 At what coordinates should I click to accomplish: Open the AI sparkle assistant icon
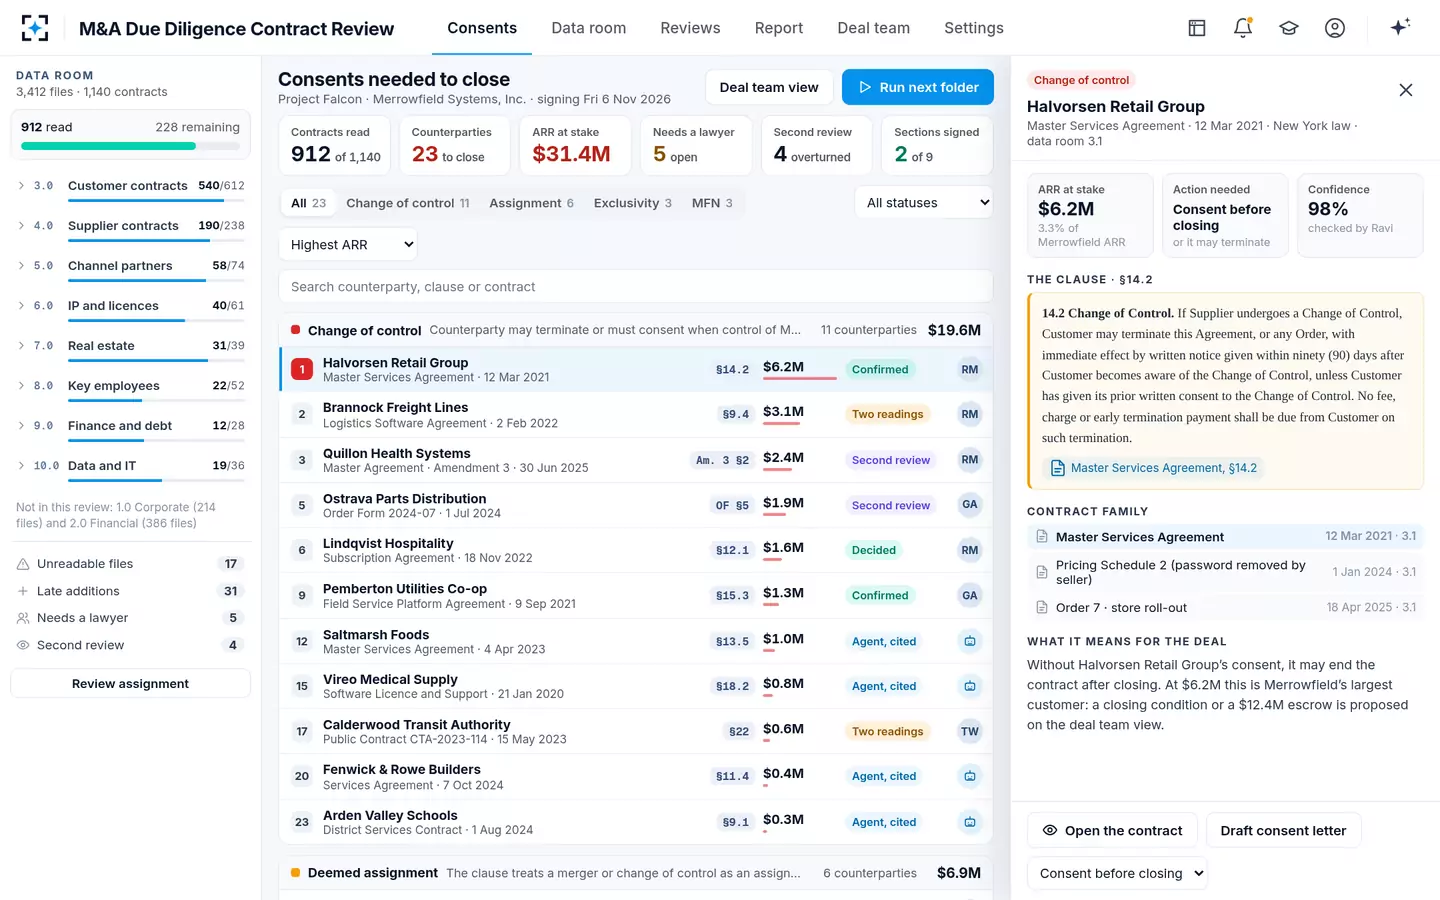1400,27
